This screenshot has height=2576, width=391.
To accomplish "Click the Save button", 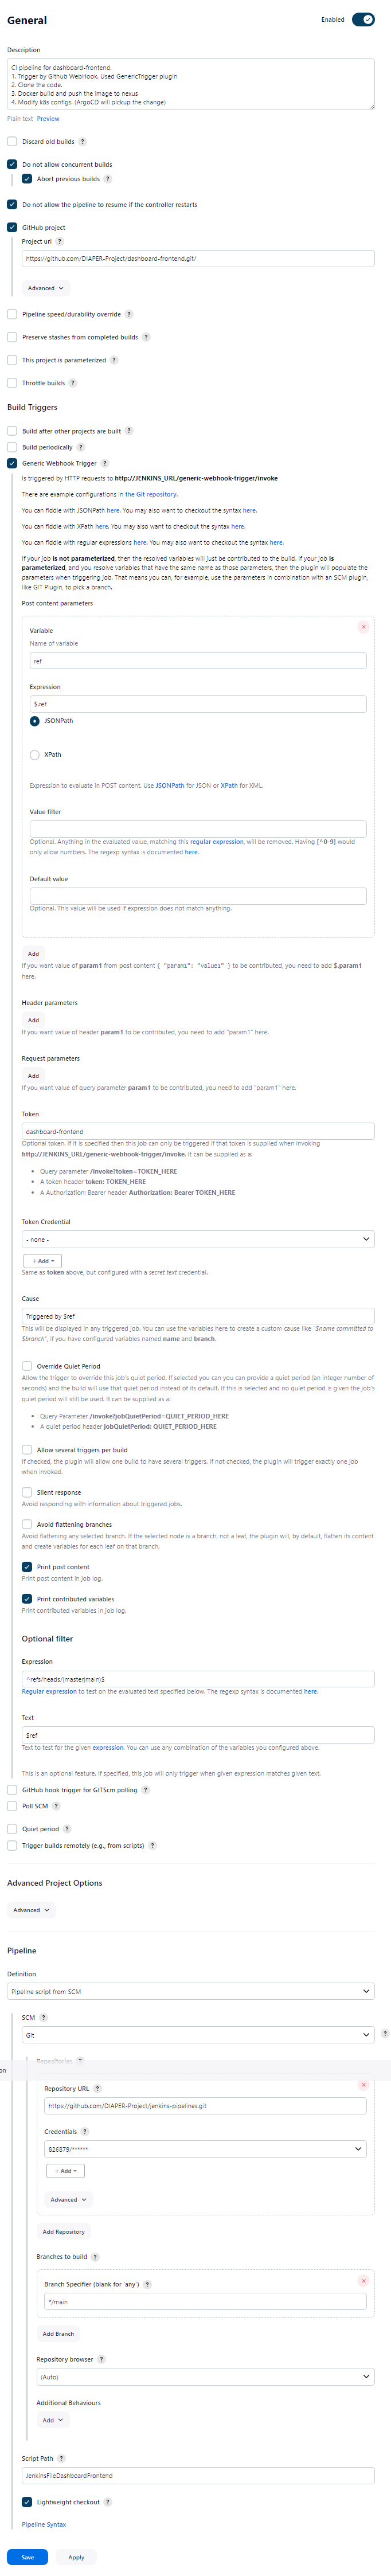I will 27,2557.
